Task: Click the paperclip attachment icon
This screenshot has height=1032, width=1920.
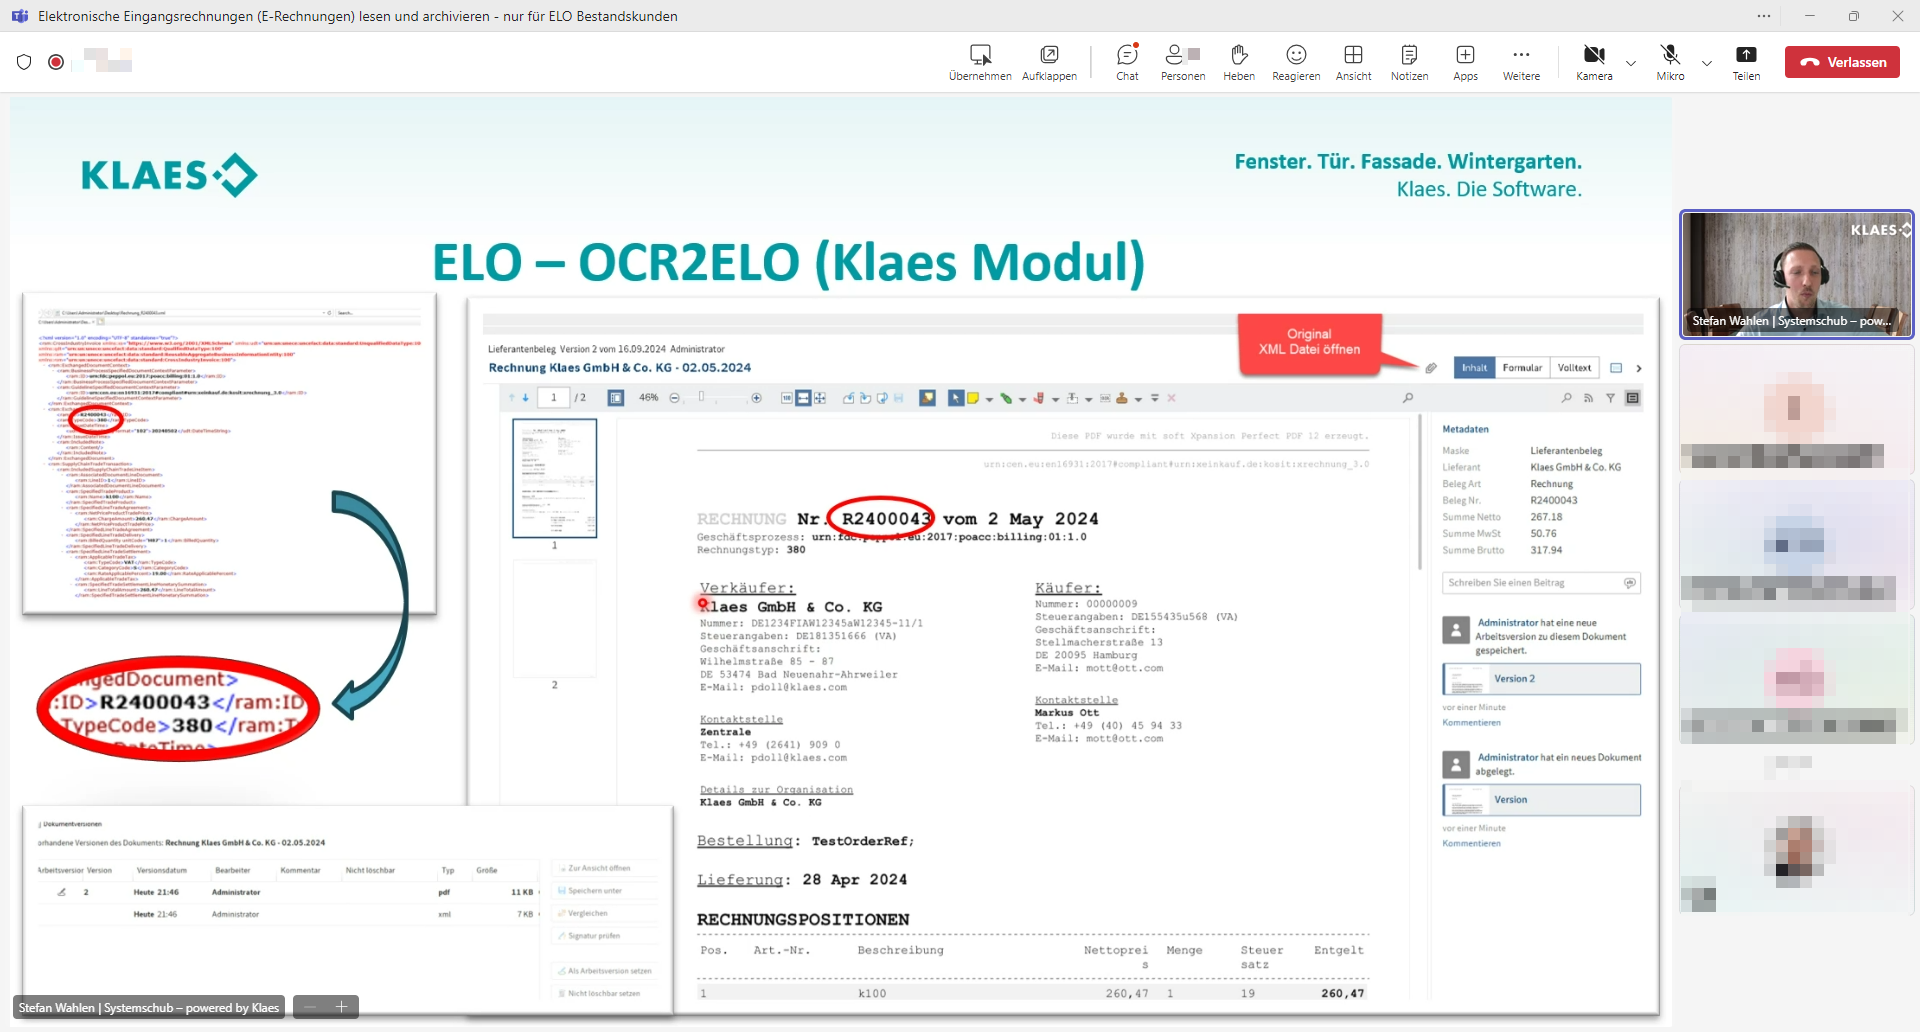Action: [1431, 368]
